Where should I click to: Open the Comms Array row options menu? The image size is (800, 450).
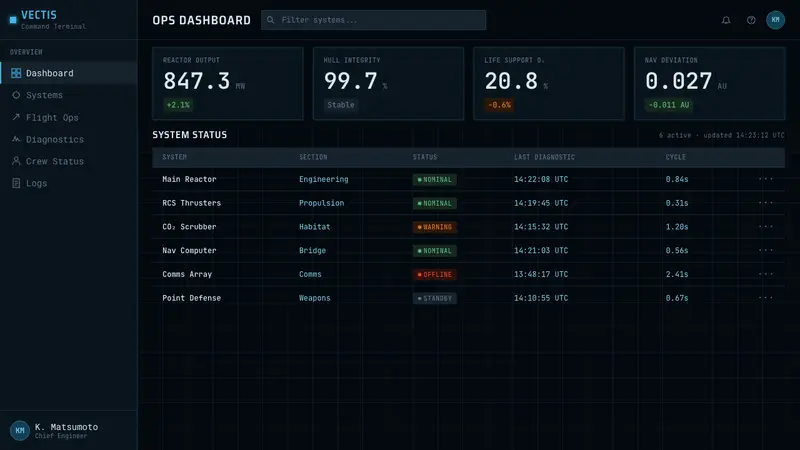tap(765, 273)
